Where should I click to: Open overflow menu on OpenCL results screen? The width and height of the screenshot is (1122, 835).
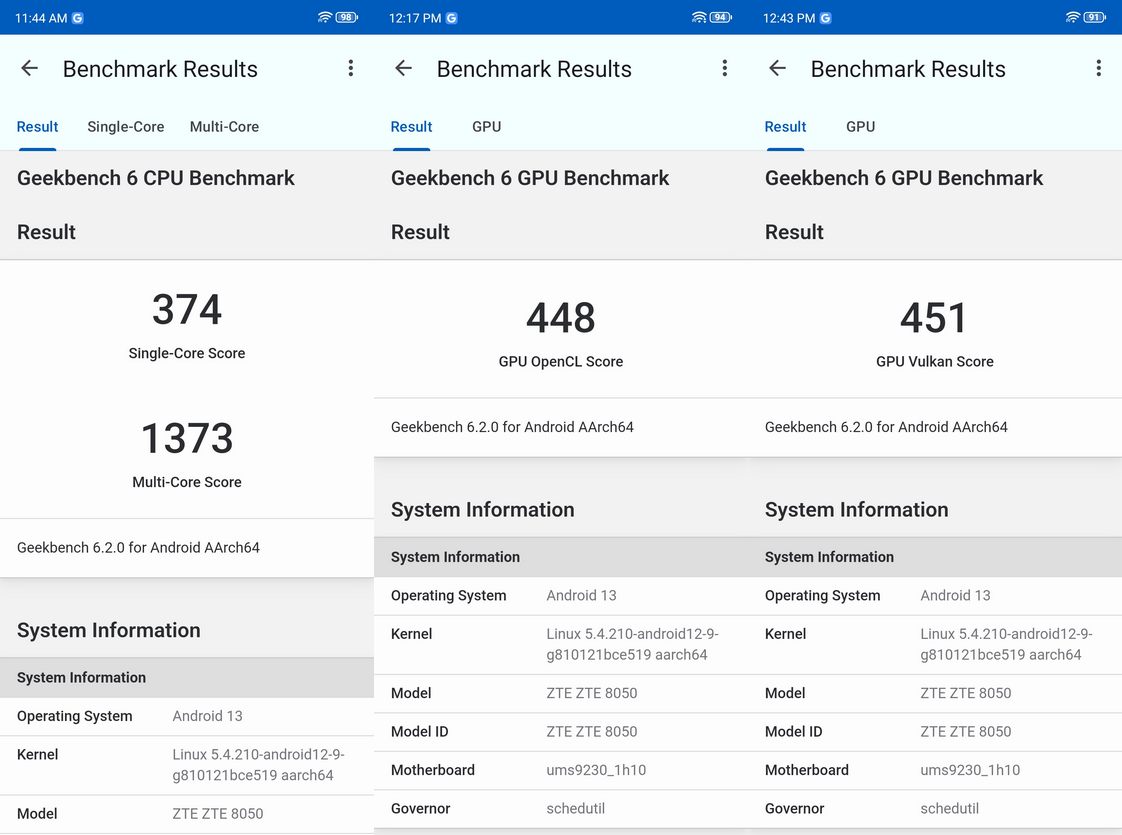(x=725, y=69)
